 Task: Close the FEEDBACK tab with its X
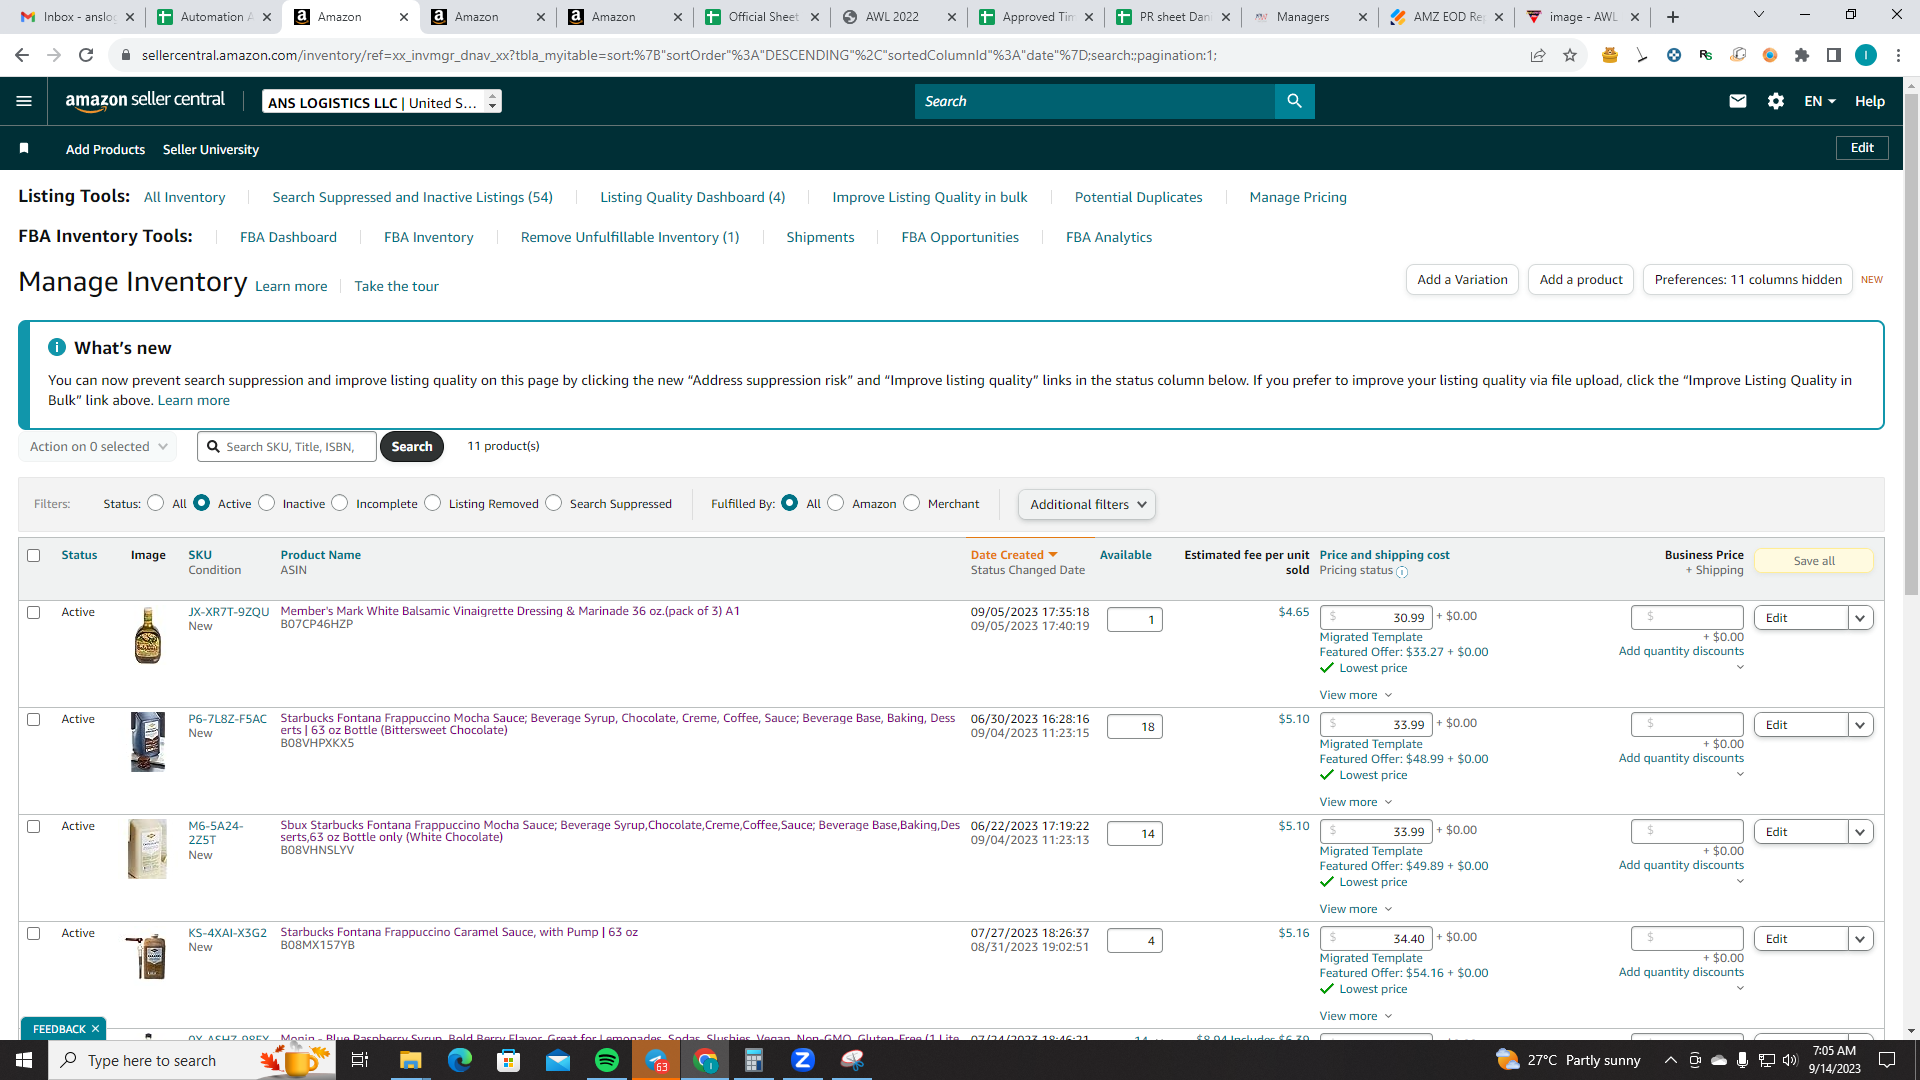click(x=96, y=1029)
